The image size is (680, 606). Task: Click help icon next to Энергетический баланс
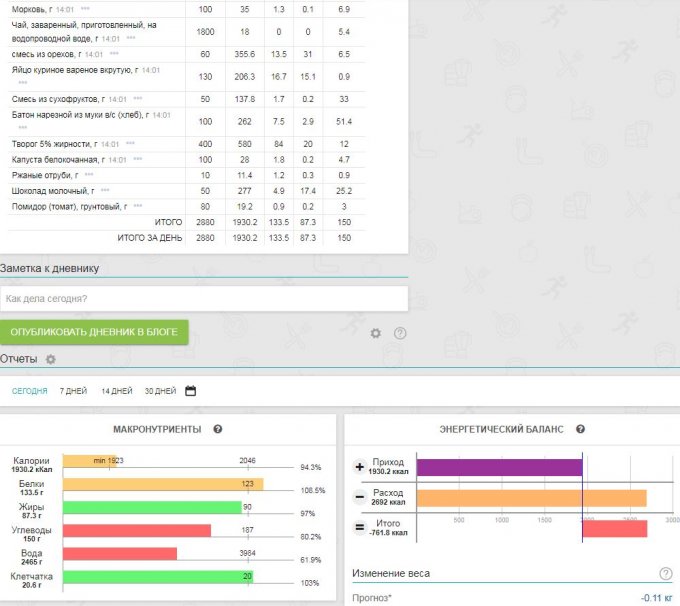[581, 429]
